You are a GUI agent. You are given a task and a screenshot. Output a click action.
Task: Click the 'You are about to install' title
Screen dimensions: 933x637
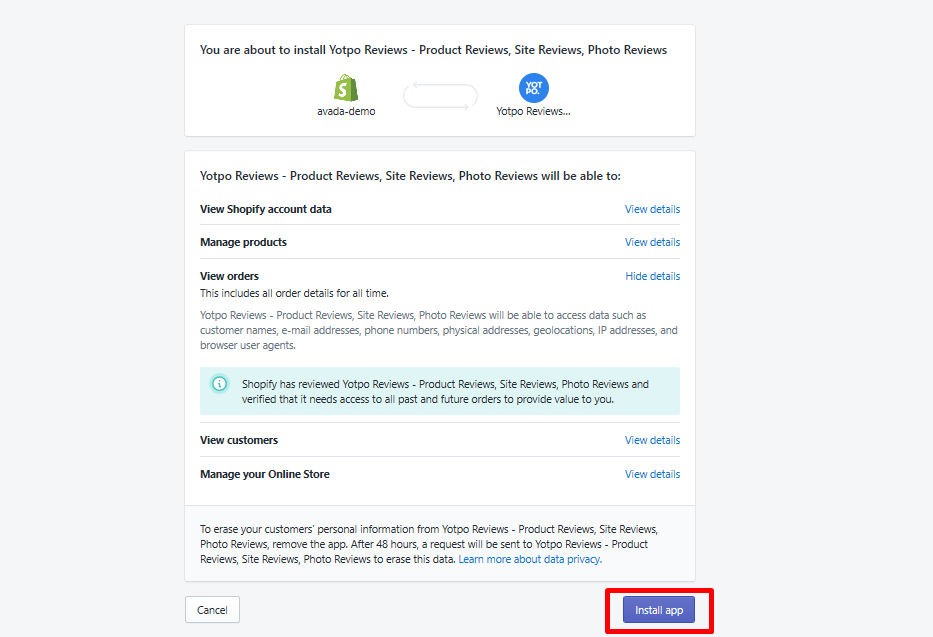433,50
